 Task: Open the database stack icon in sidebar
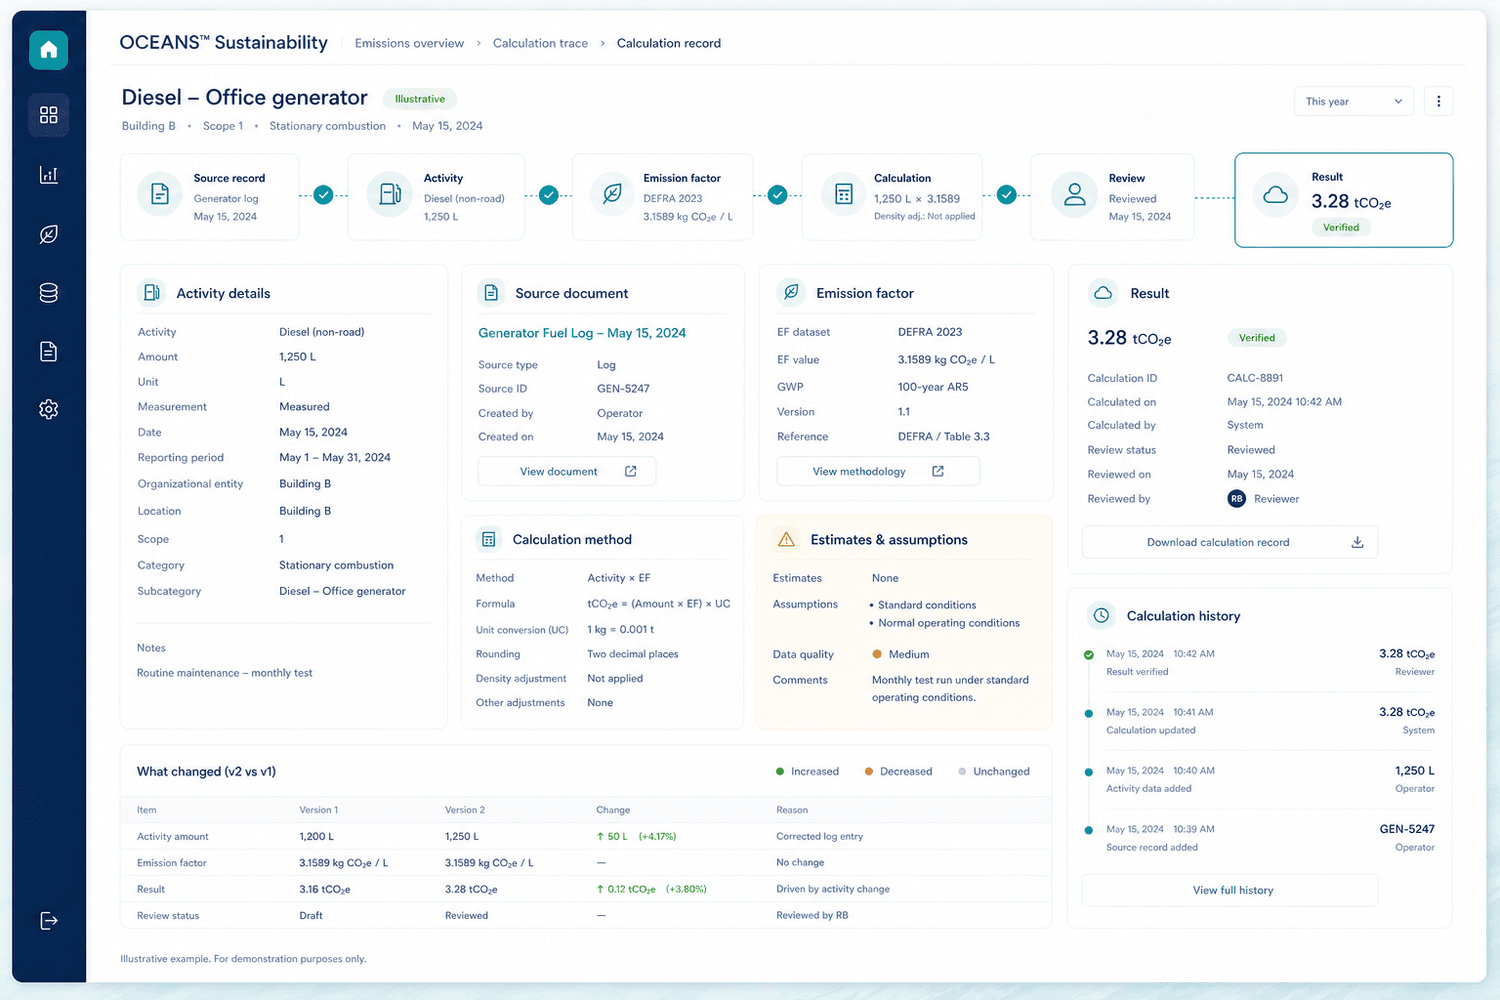click(48, 293)
